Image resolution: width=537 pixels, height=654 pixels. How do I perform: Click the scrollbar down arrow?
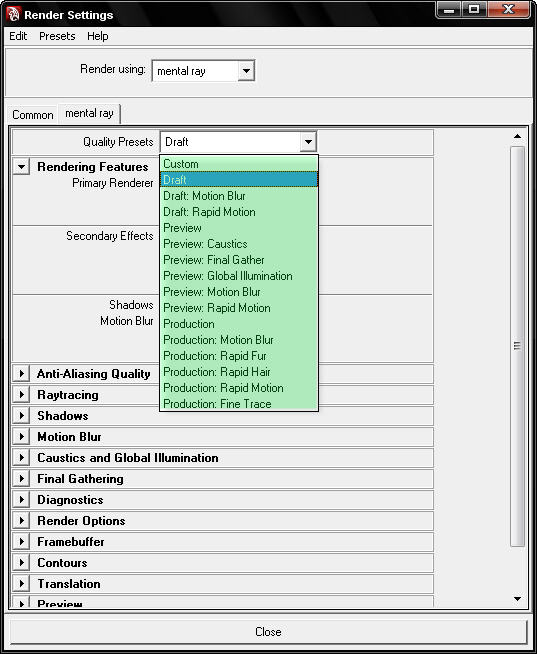click(517, 599)
